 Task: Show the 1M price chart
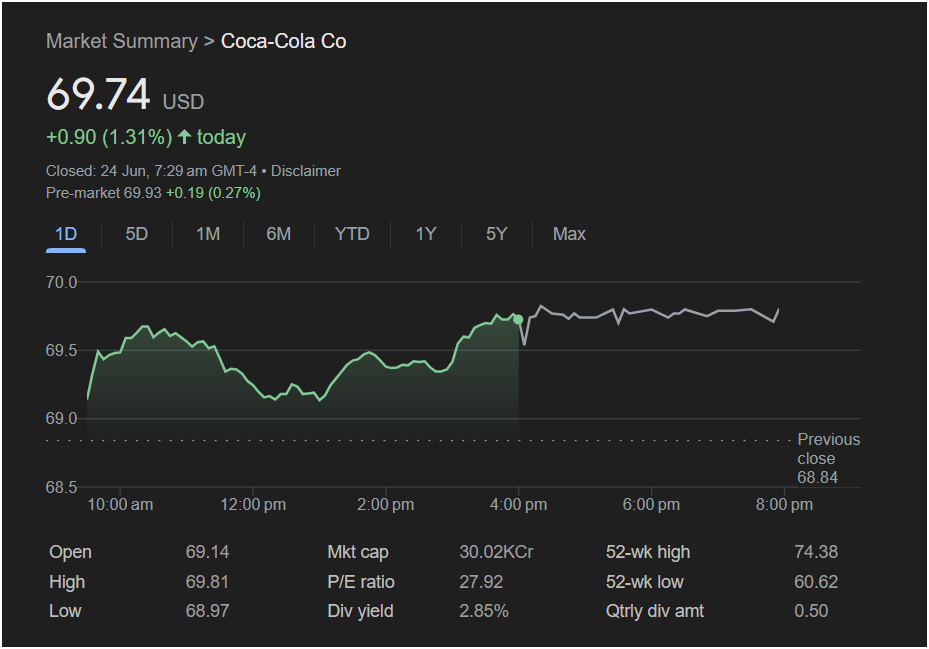(208, 234)
